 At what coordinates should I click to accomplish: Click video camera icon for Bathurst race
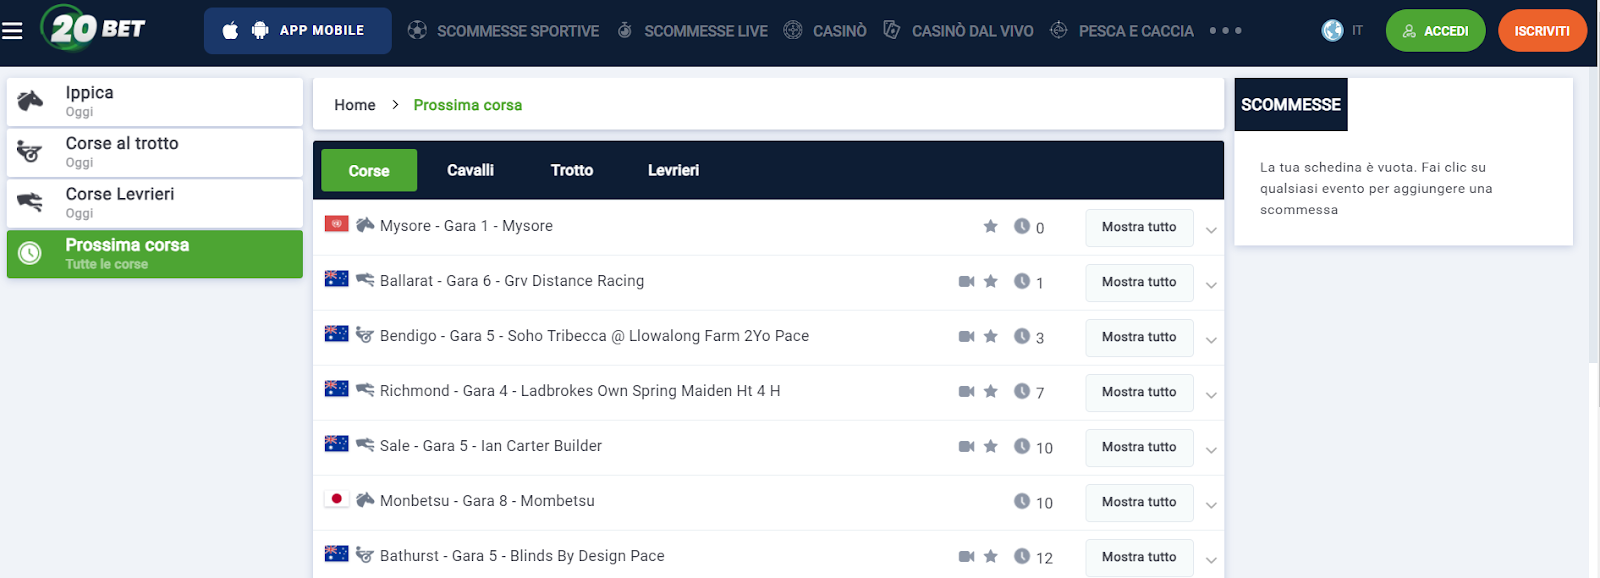click(966, 557)
